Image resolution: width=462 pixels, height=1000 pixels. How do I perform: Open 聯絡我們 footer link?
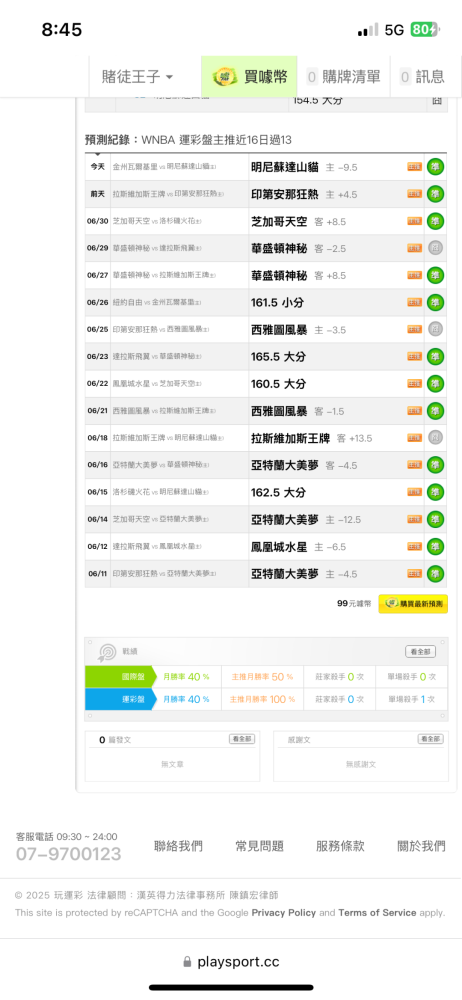tap(178, 846)
